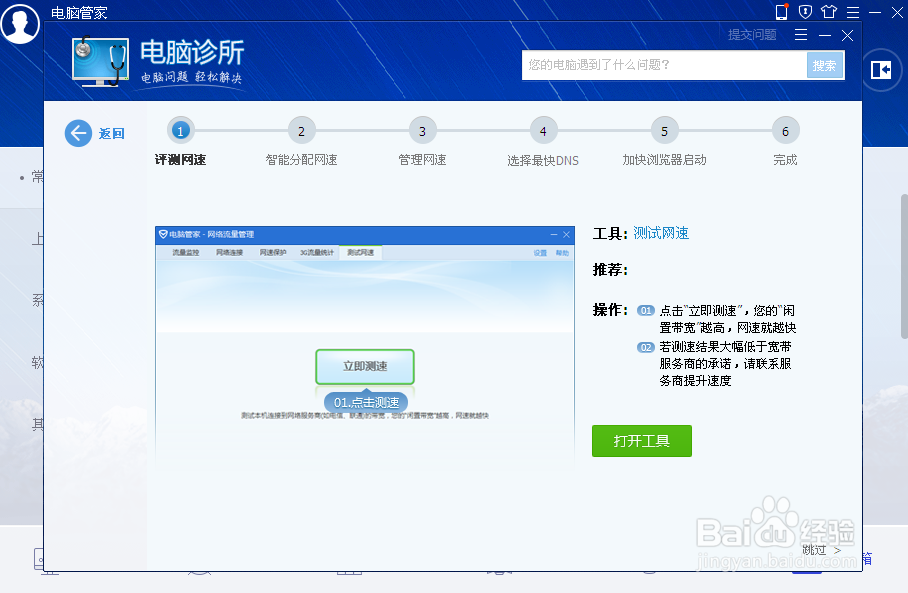The image size is (908, 593).
Task: Open the shield icon in main window title bar
Action: (805, 12)
